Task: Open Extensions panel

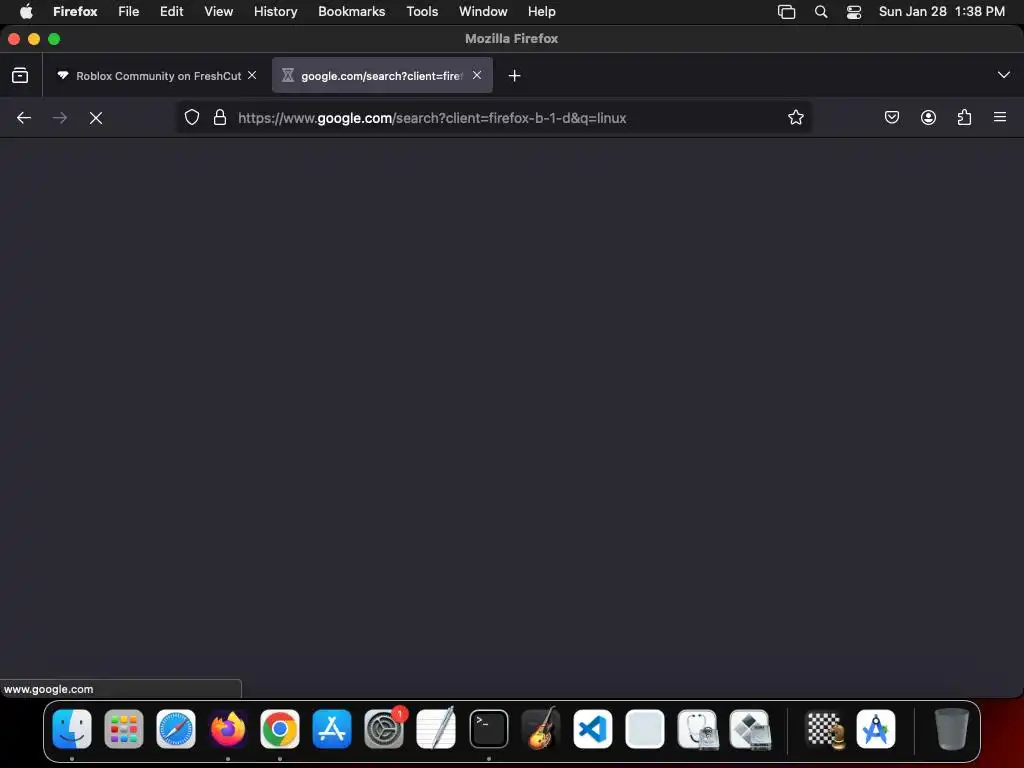Action: pyautogui.click(x=964, y=118)
